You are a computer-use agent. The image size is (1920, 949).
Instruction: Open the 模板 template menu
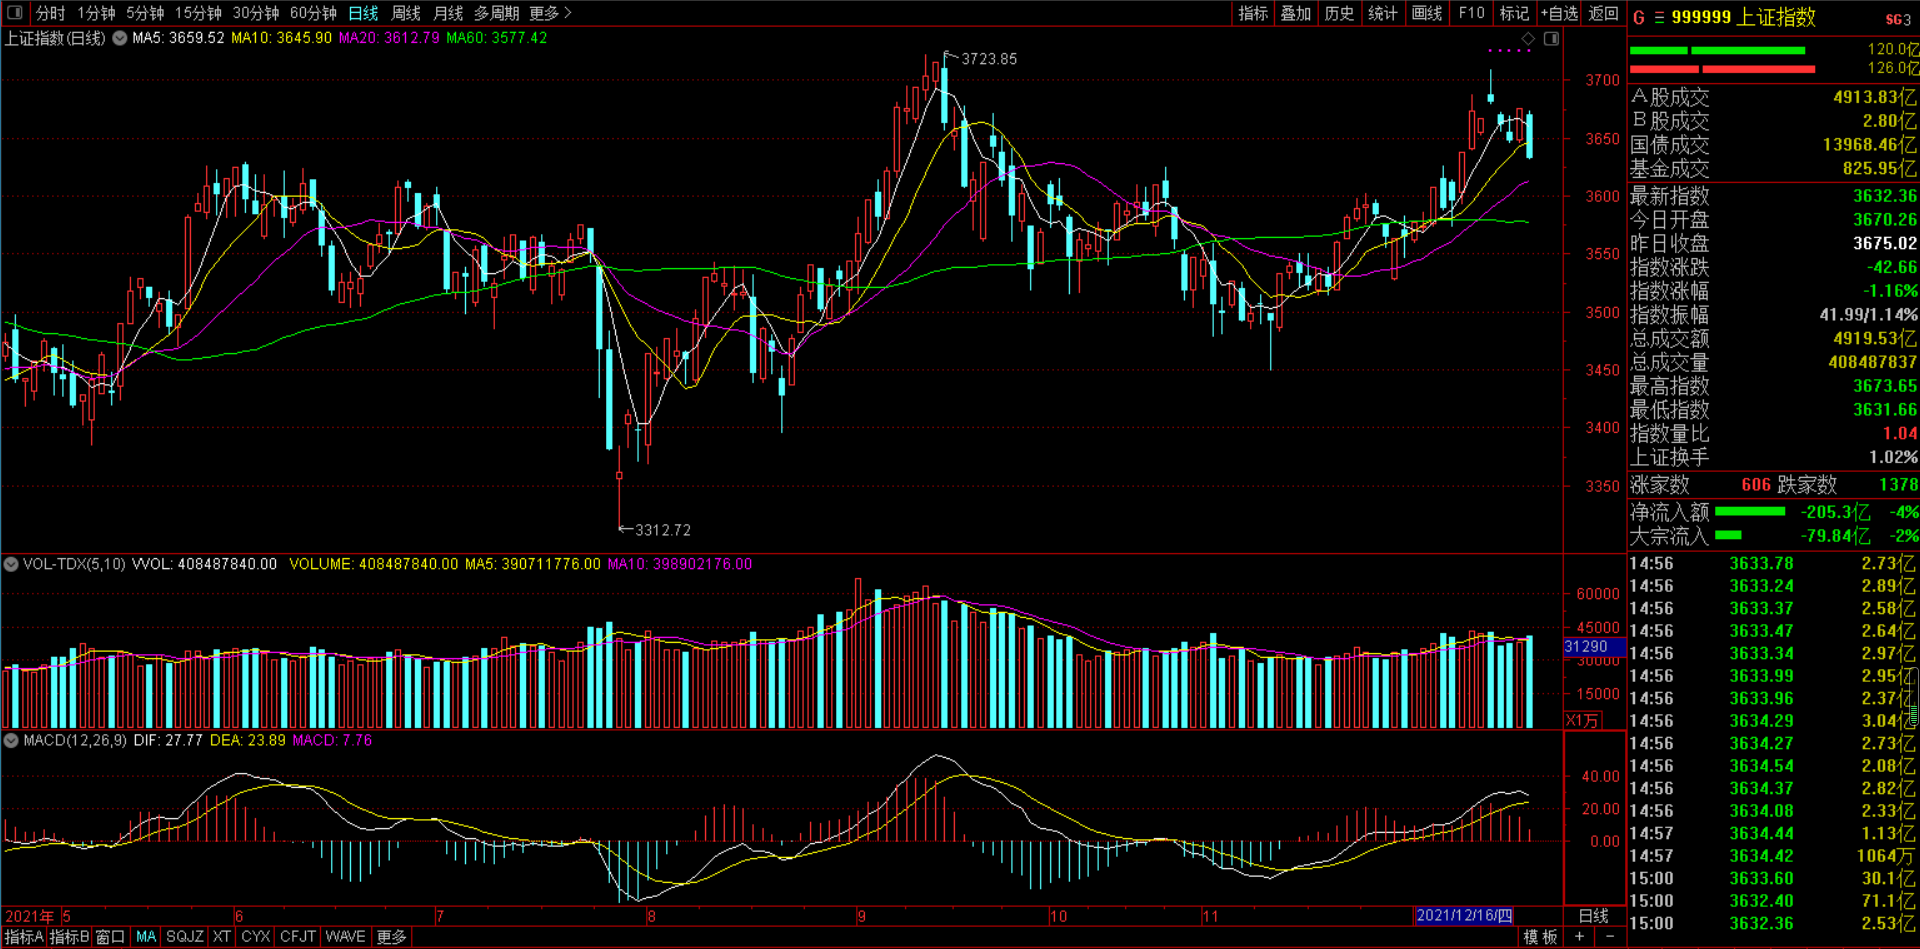[1540, 937]
